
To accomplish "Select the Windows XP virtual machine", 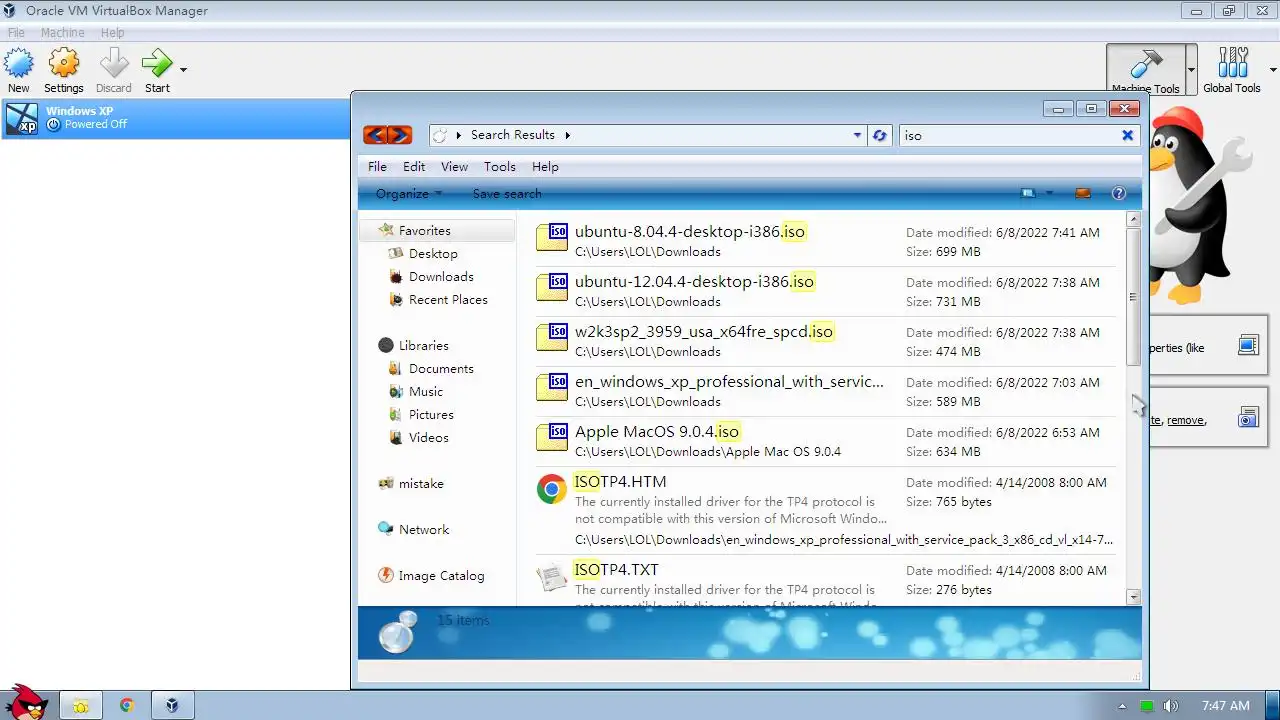I will tap(175, 118).
